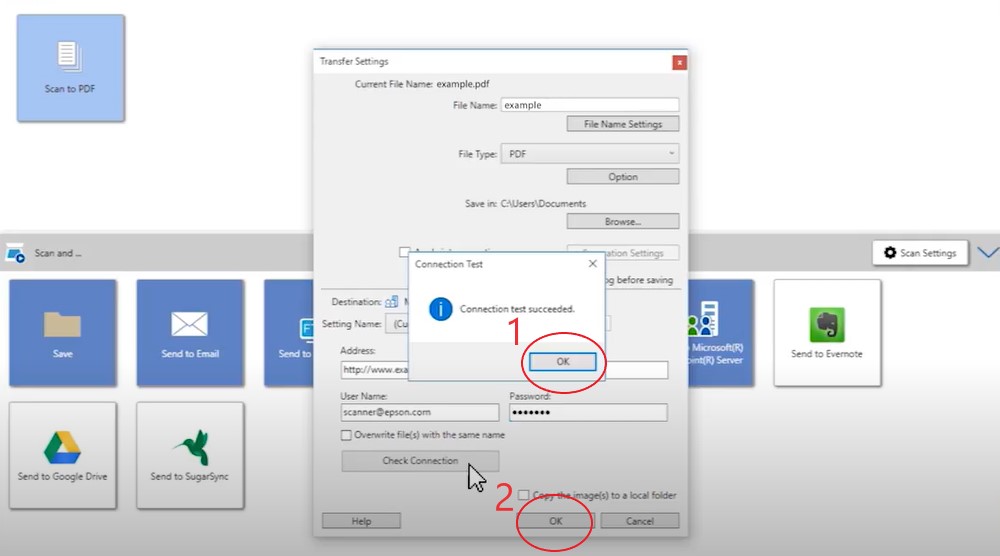Click the User Name input field

point(419,412)
